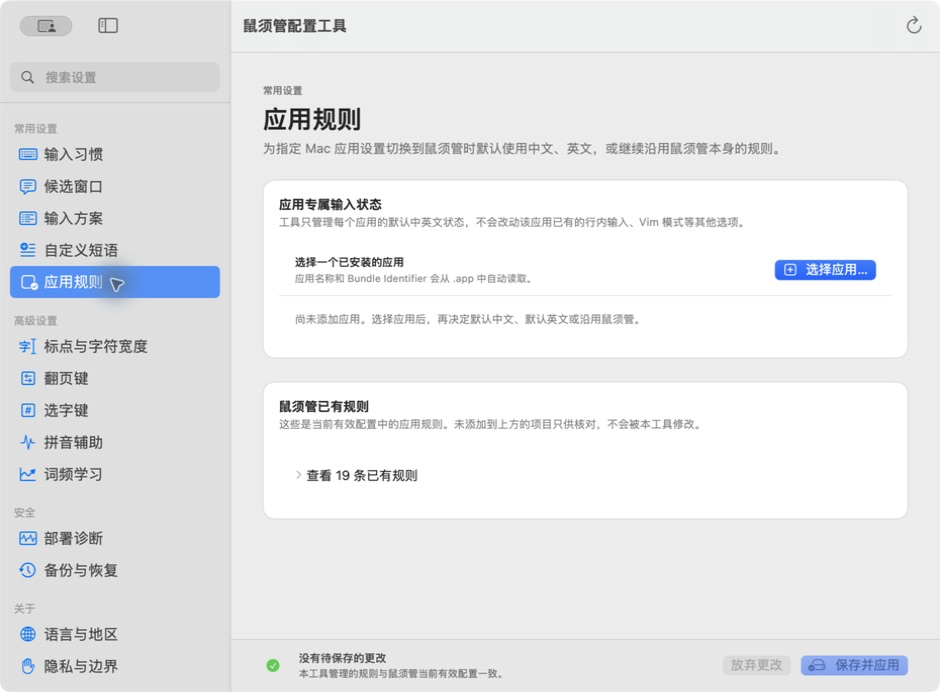Open the 词频学习 page

(x=115, y=474)
